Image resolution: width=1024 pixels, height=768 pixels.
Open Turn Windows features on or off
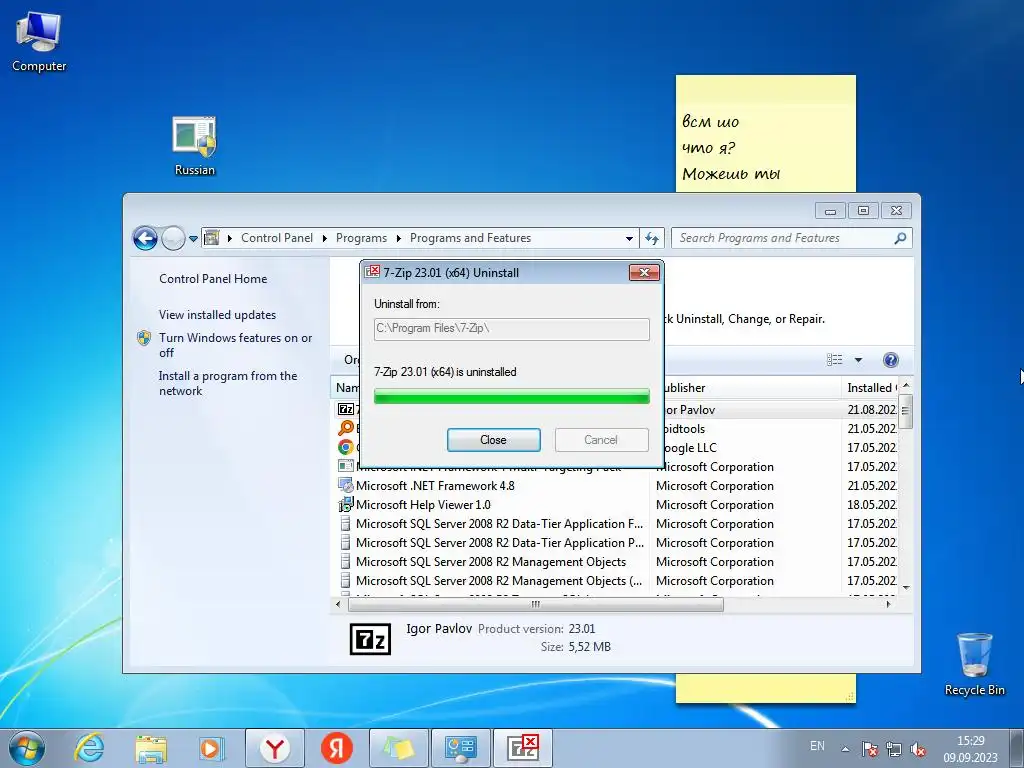(235, 345)
